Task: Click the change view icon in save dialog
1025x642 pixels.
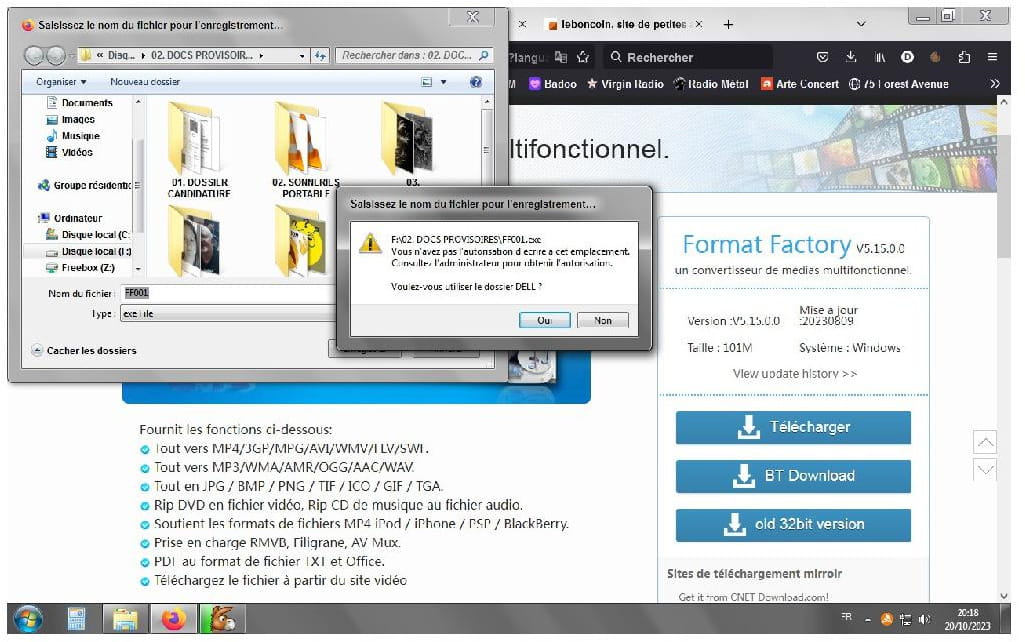Action: (x=426, y=82)
